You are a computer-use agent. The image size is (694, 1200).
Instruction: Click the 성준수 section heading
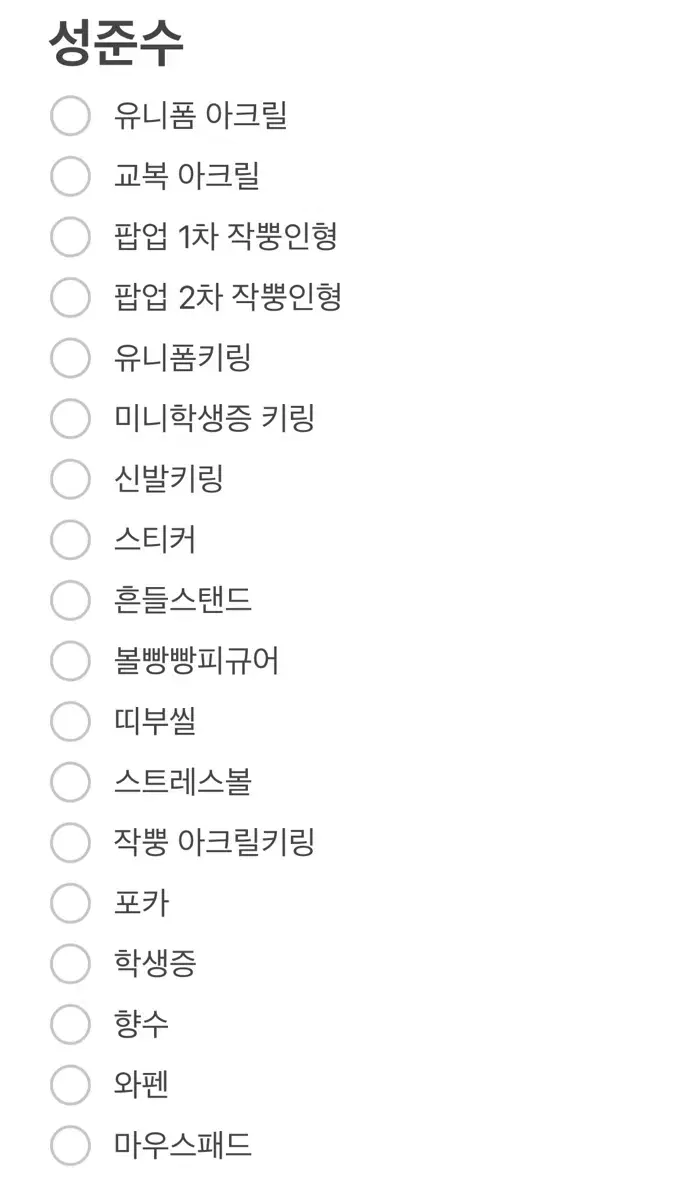pos(116,44)
